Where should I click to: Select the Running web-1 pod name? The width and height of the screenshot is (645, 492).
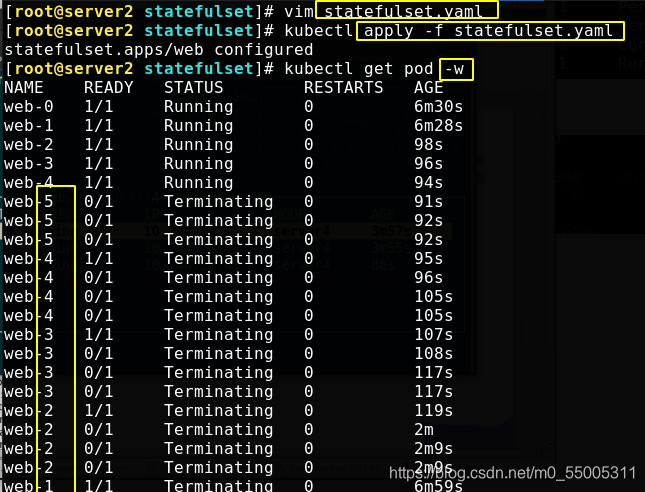pyautogui.click(x=29, y=125)
